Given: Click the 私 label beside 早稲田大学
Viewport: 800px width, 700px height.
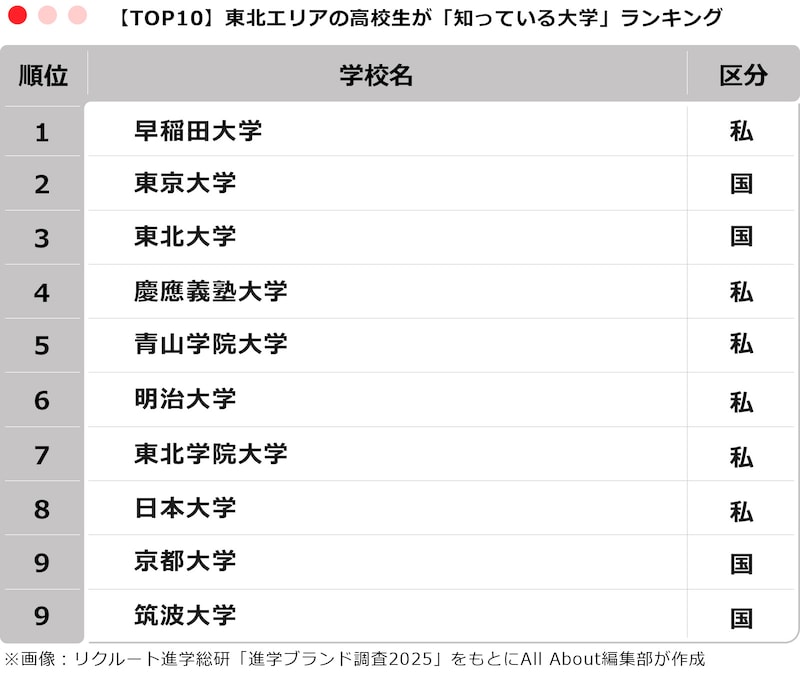Looking at the screenshot, I should pos(741,131).
